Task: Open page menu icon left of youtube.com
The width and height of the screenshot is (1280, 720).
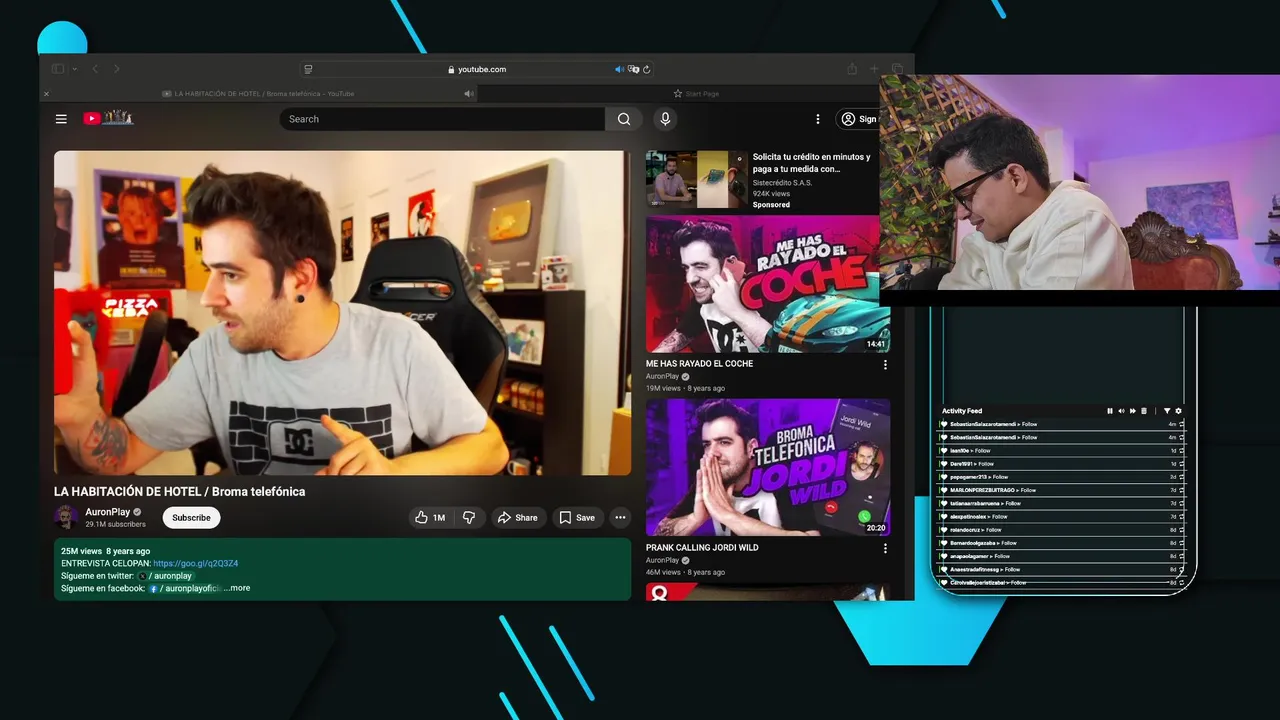Action: pos(308,69)
